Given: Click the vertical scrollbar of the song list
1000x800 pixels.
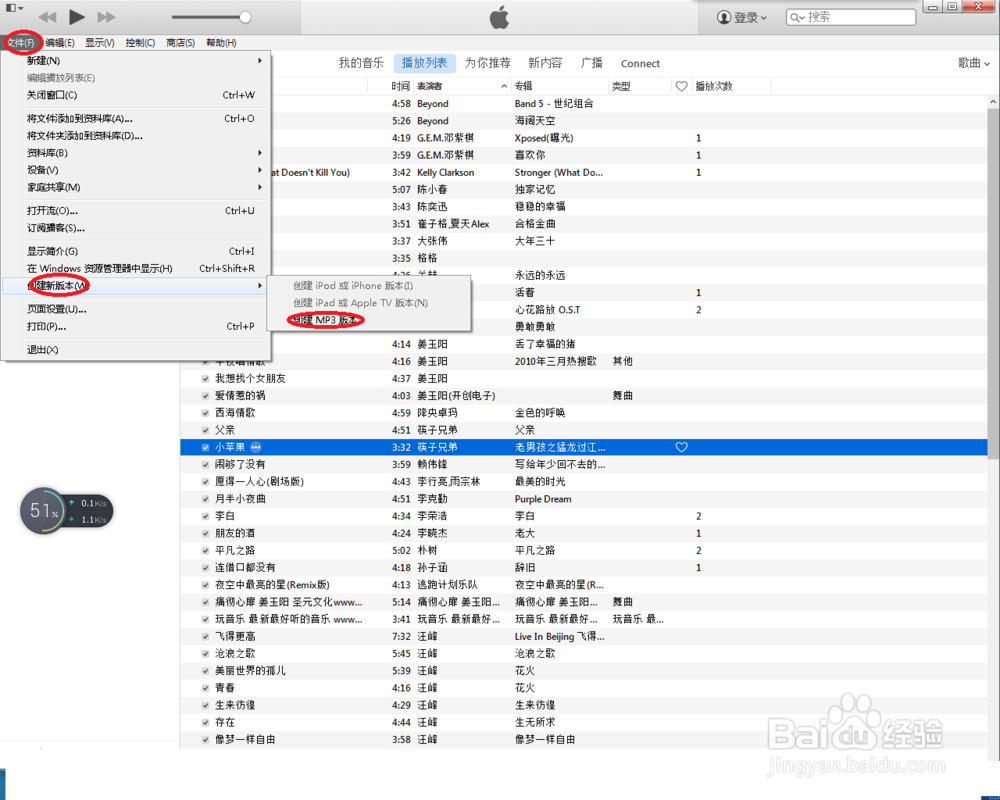Looking at the screenshot, I should [993, 283].
